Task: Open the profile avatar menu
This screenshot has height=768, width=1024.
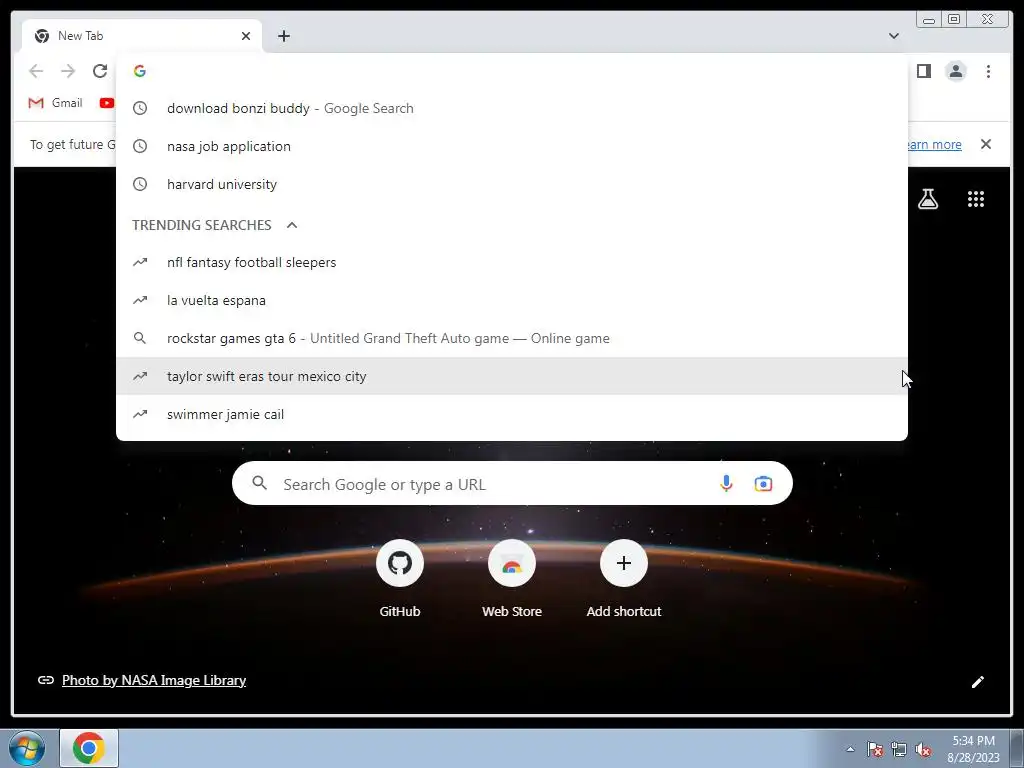Action: 955,71
